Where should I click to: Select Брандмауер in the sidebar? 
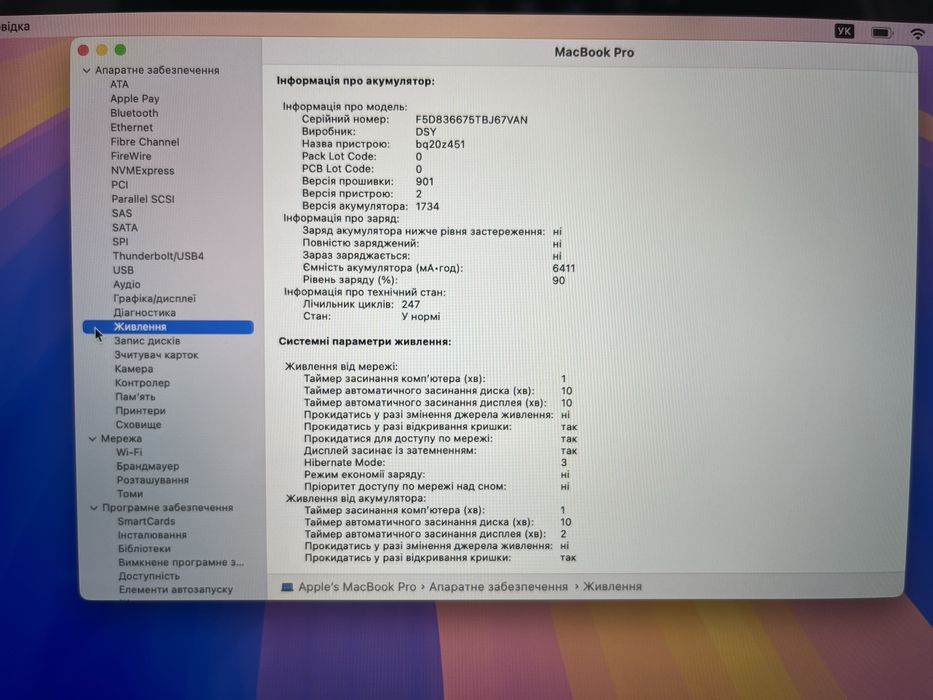pos(148,466)
